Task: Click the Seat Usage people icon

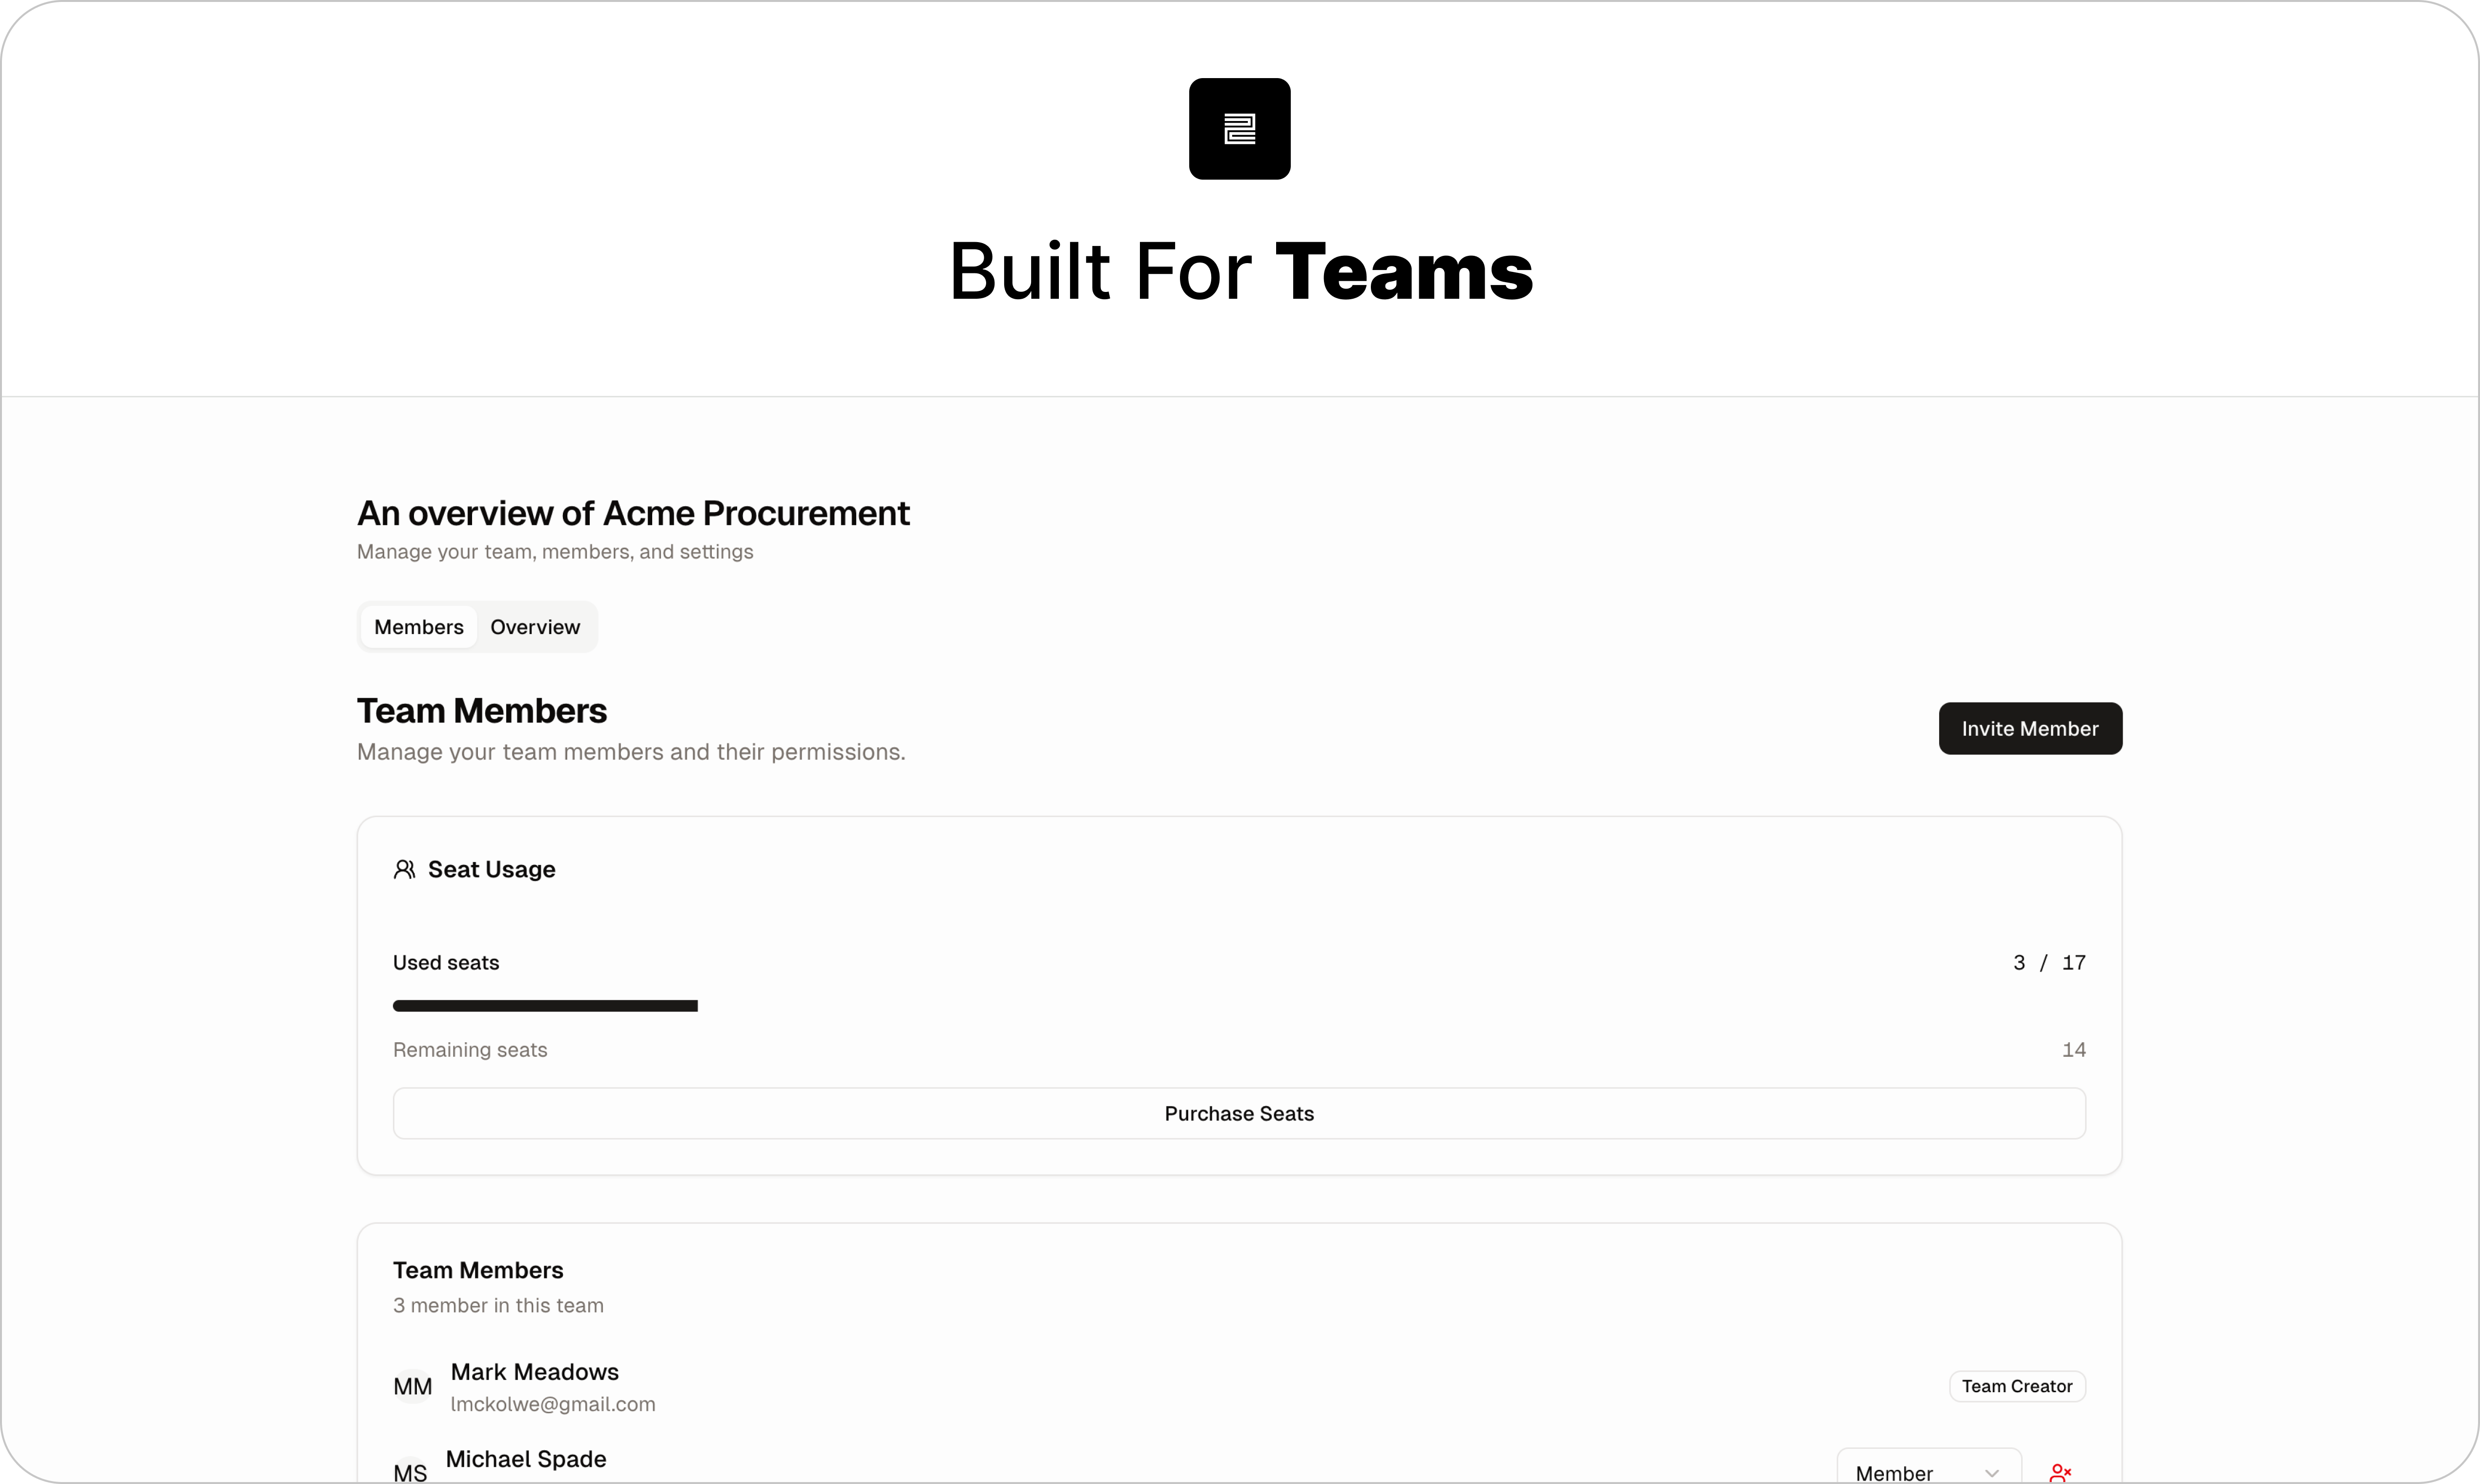Action: click(x=404, y=869)
